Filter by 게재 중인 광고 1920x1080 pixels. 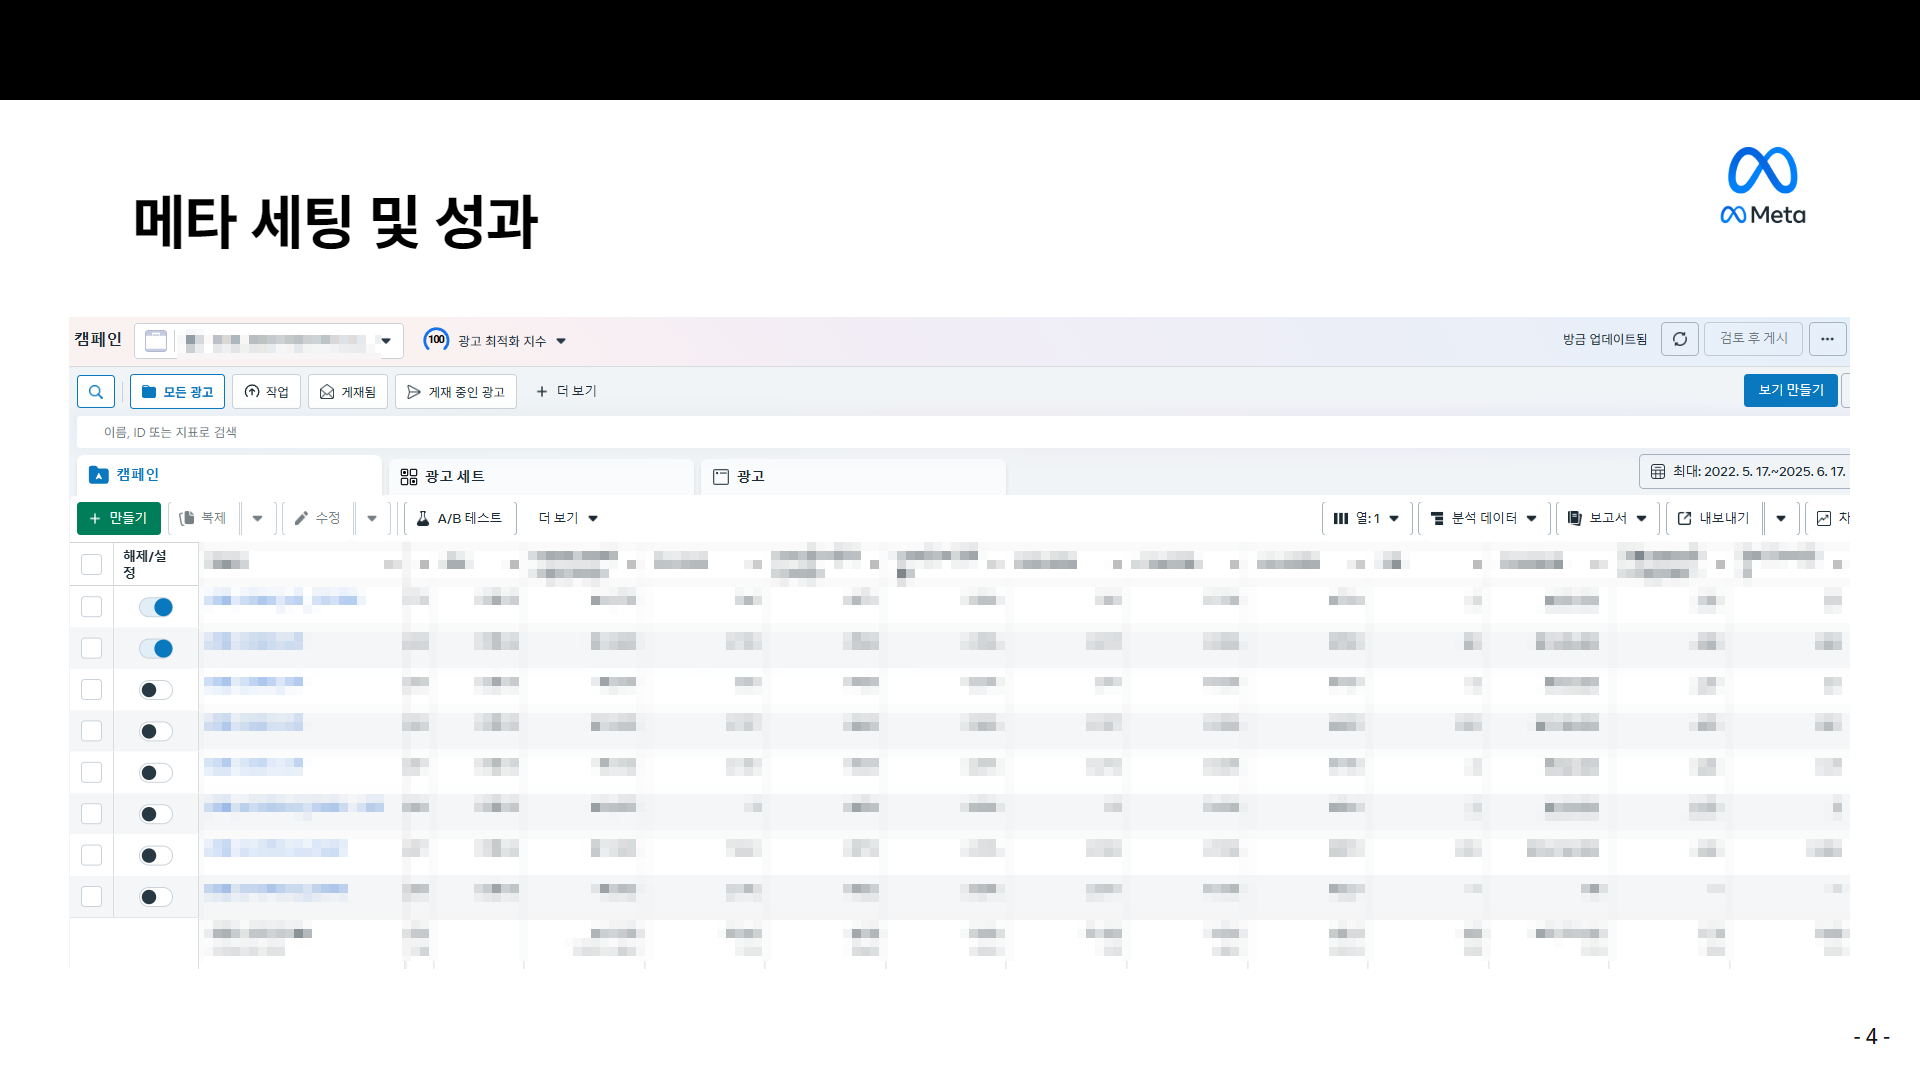(x=455, y=392)
